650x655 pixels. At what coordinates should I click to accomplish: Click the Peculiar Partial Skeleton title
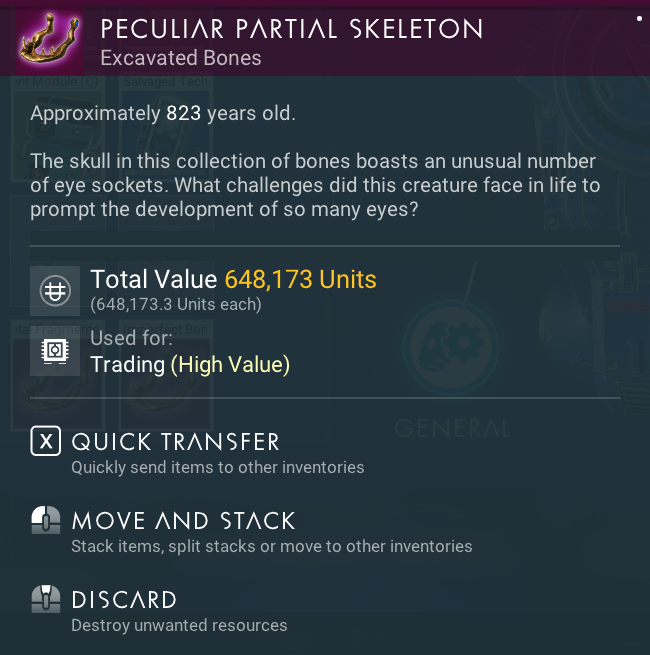pyautogui.click(x=291, y=29)
